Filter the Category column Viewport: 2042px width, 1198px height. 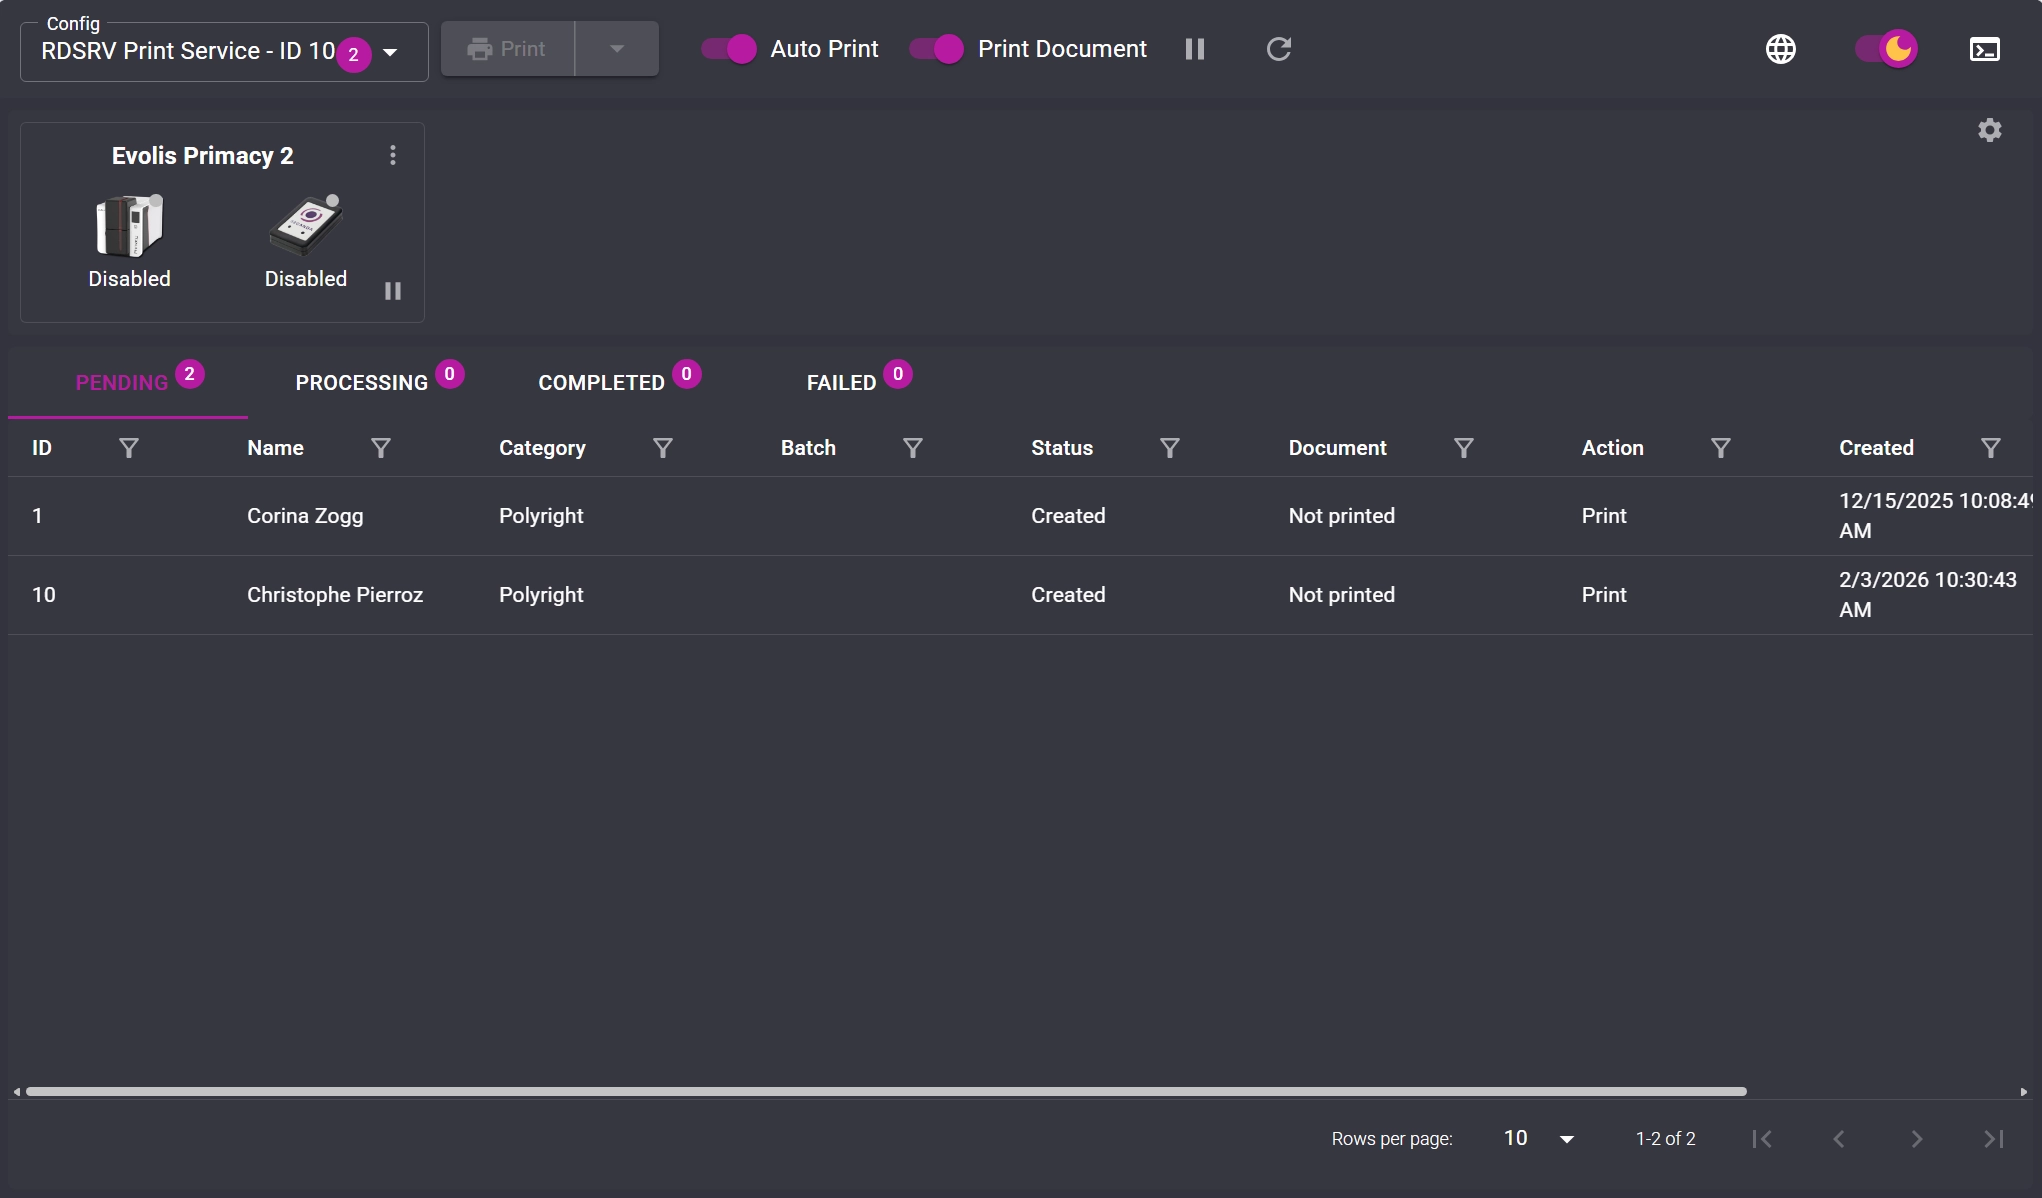point(663,448)
